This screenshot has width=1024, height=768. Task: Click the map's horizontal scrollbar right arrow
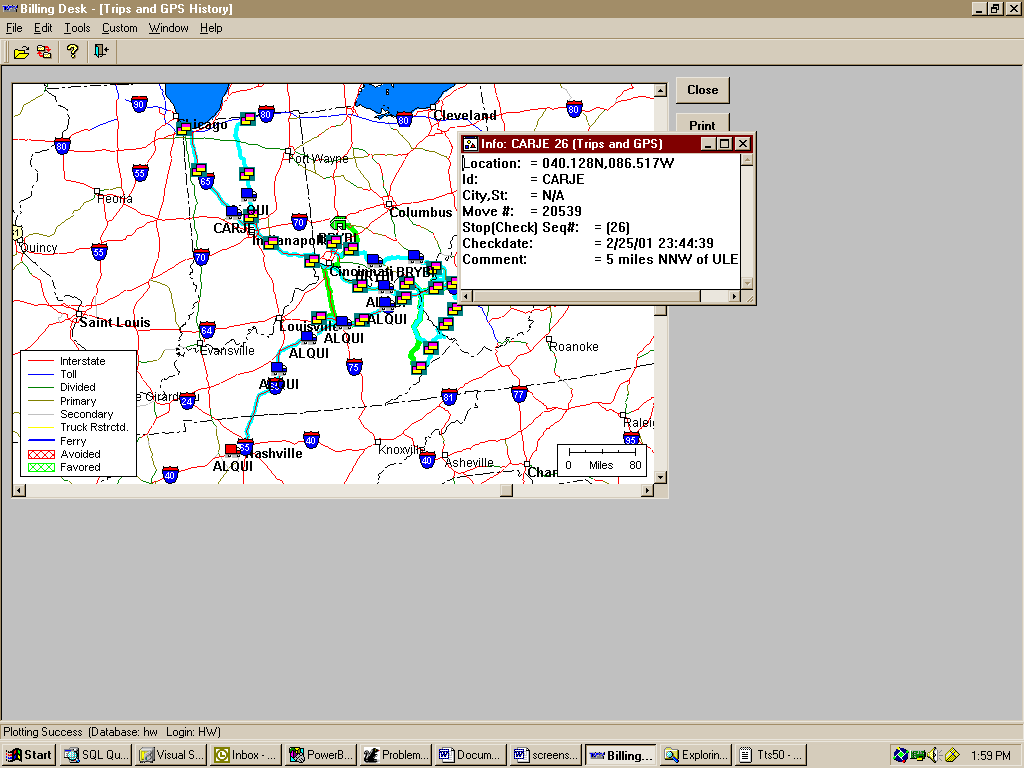pyautogui.click(x=647, y=491)
